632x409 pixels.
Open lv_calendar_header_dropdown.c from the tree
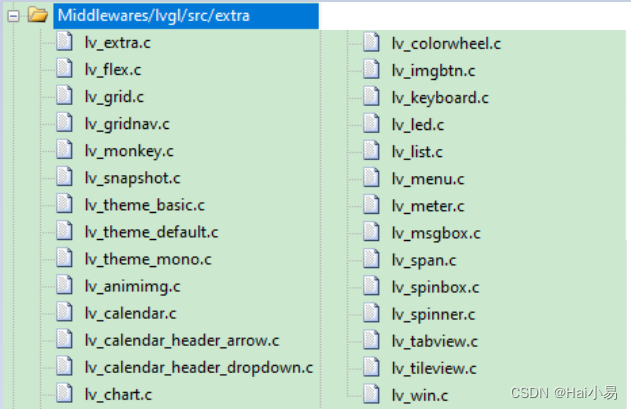[x=199, y=367]
